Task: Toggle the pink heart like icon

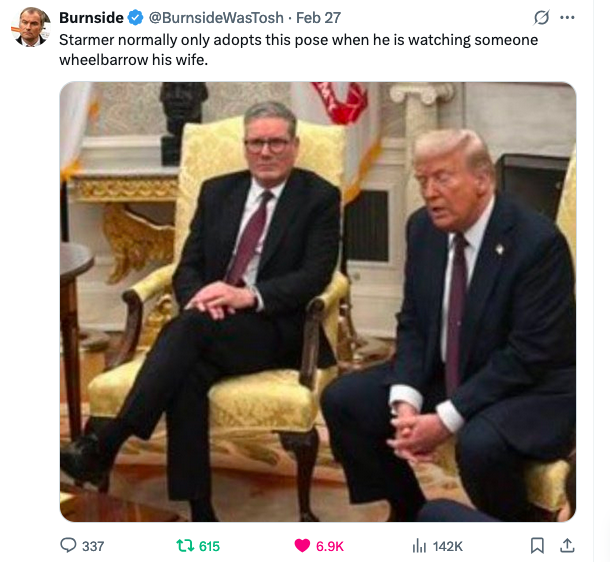Action: point(302,546)
